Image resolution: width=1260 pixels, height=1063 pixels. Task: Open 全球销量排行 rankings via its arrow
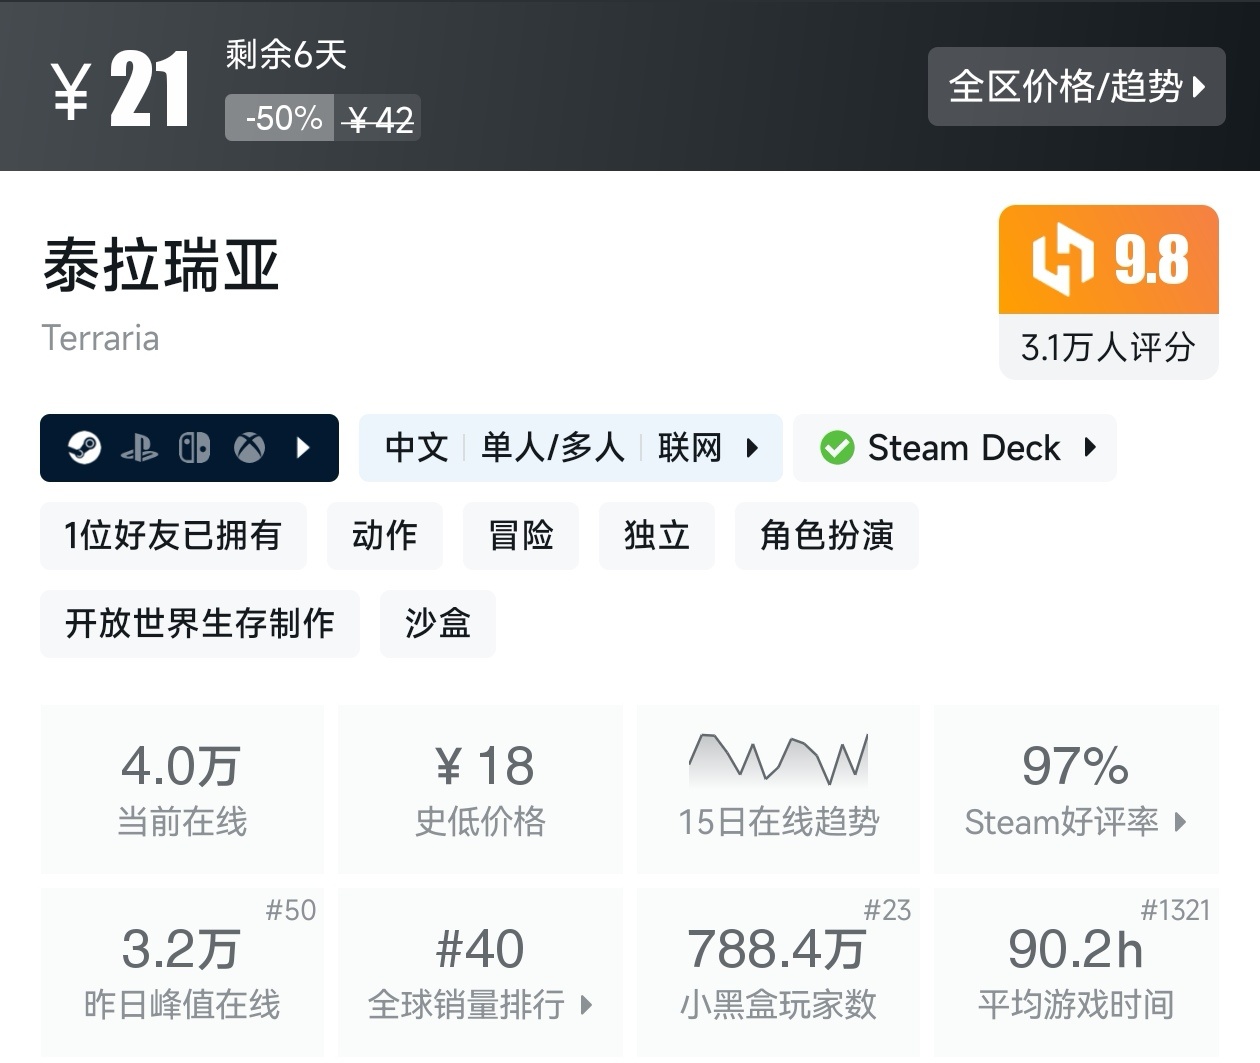coord(585,1007)
